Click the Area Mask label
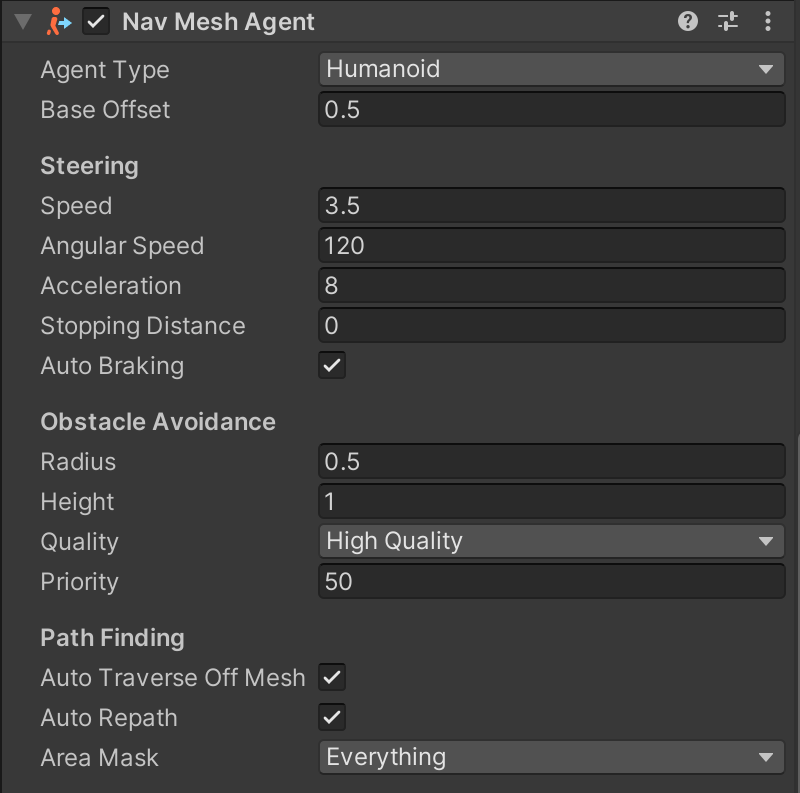The width and height of the screenshot is (800, 793). [x=99, y=758]
